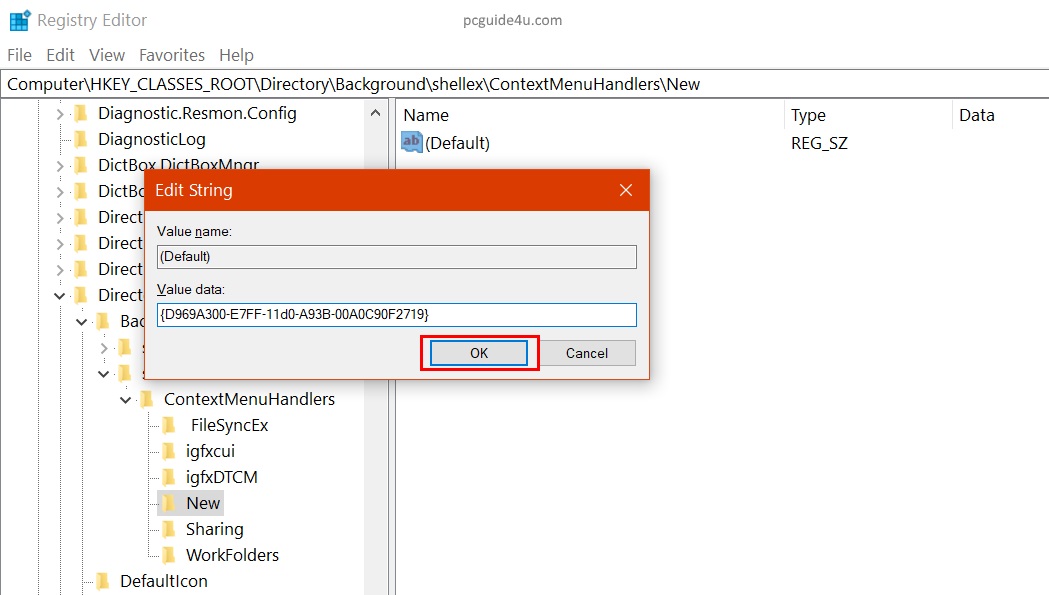Click the registry path address bar
Image resolution: width=1049 pixels, height=595 pixels.
[524, 84]
